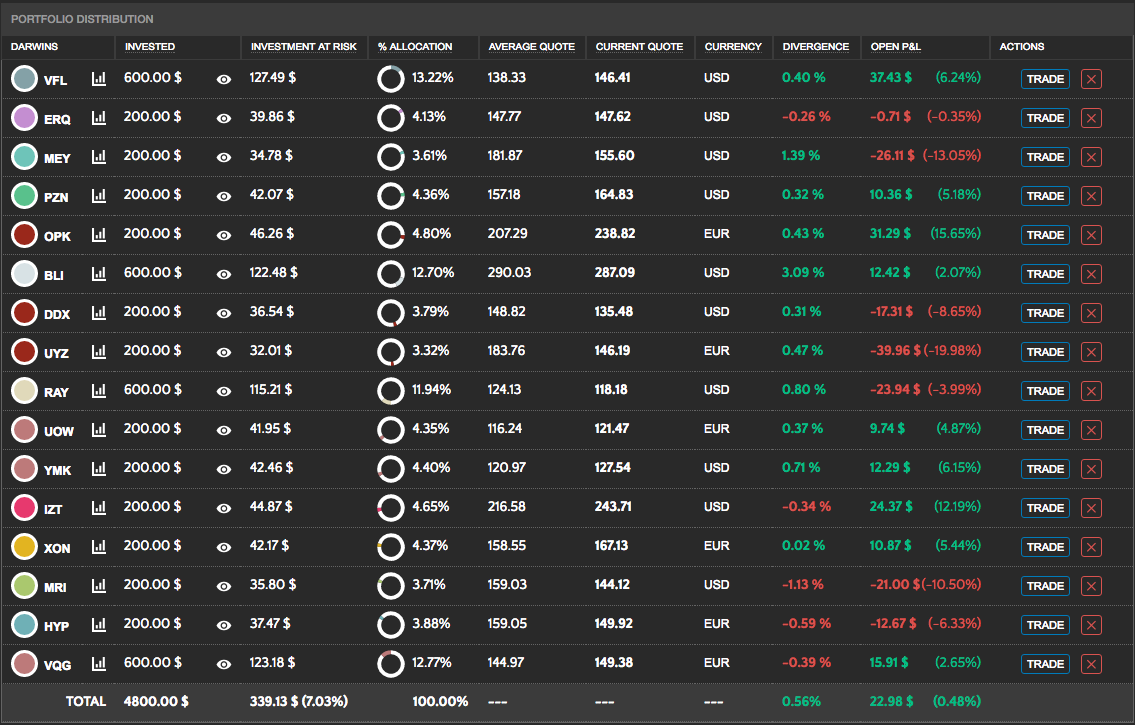The height and width of the screenshot is (725, 1135).
Task: Click the eye icon in the MRI row
Action: pyautogui.click(x=224, y=586)
